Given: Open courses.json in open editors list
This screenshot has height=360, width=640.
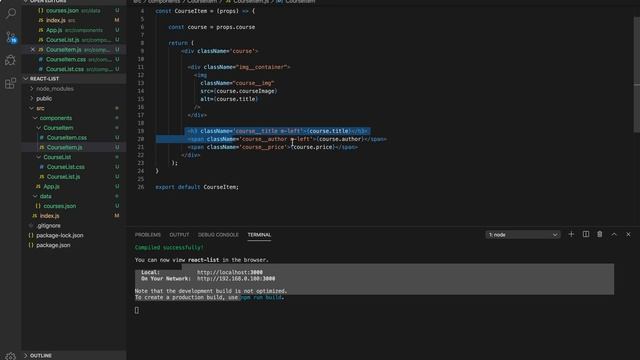Looking at the screenshot, I should point(74,10).
